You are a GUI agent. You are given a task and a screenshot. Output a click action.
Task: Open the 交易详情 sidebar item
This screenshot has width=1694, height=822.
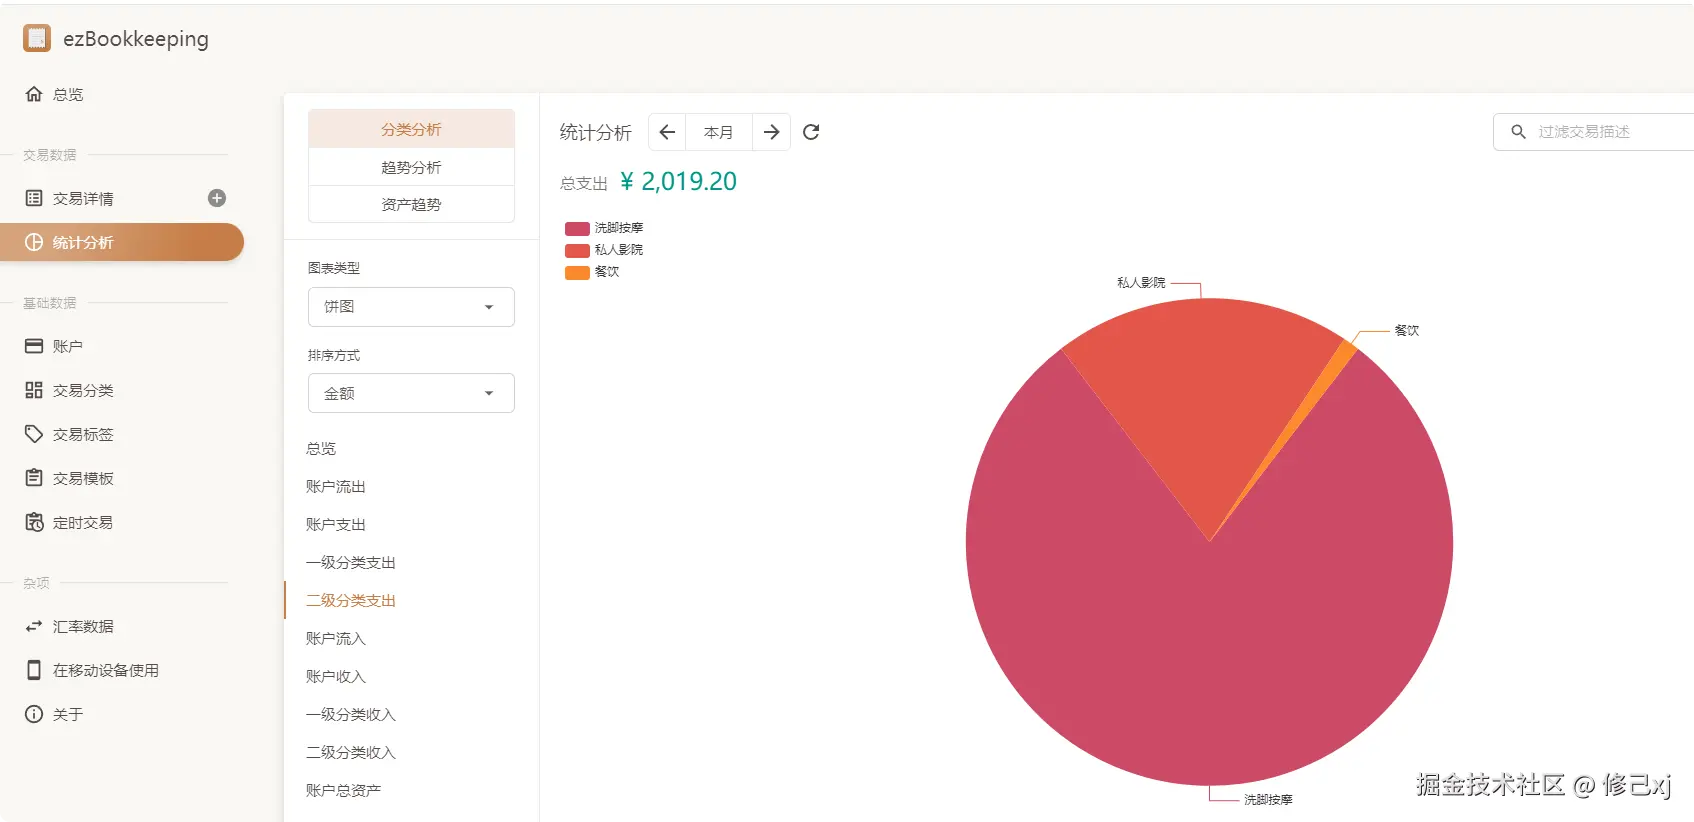122,198
